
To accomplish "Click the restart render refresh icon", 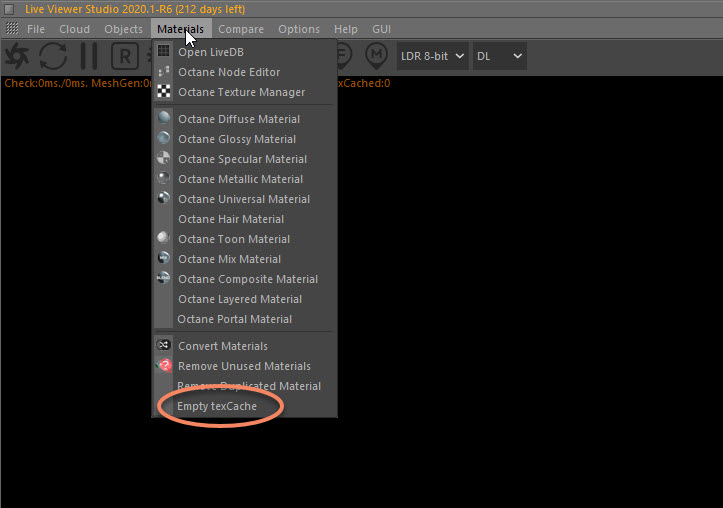I will click(x=53, y=56).
